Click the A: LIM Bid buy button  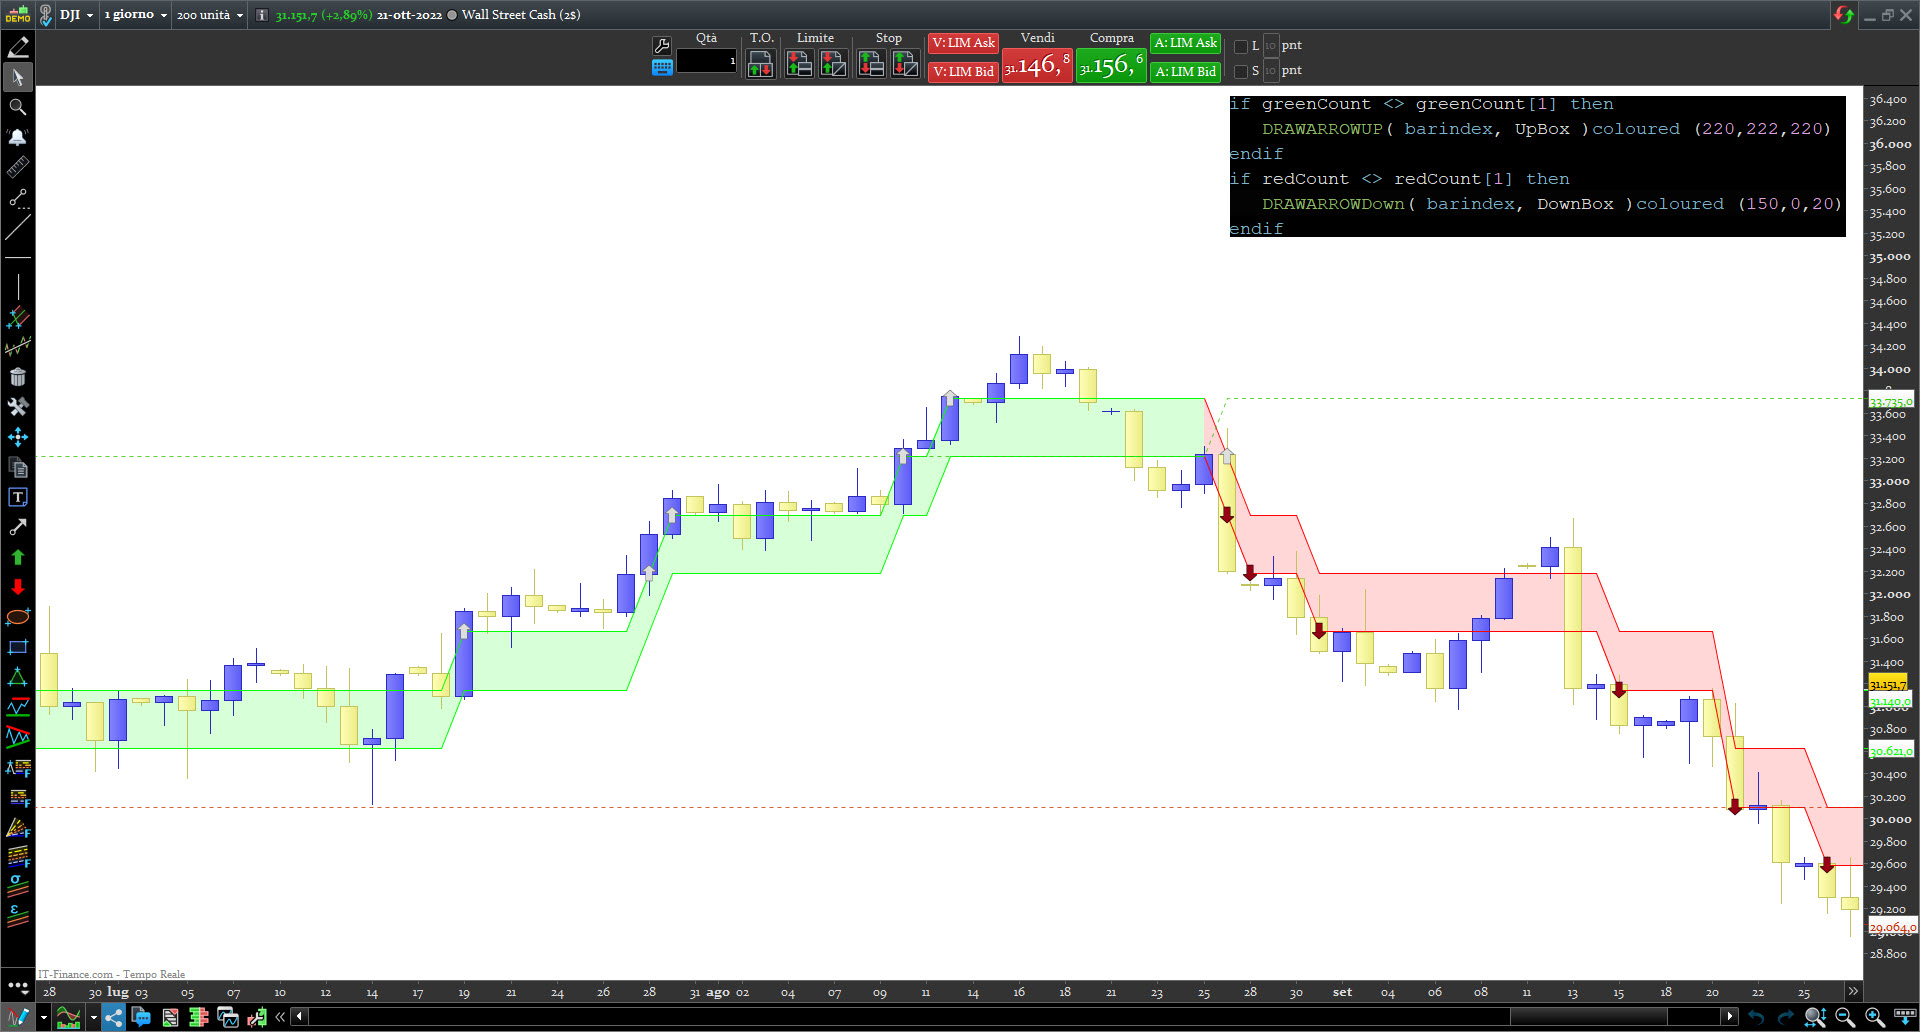click(1185, 72)
